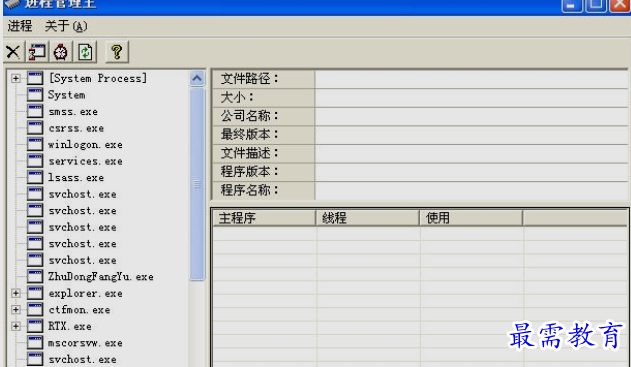Click the 文件描述 value field
Screen dimensions: 631x367
point(471,153)
